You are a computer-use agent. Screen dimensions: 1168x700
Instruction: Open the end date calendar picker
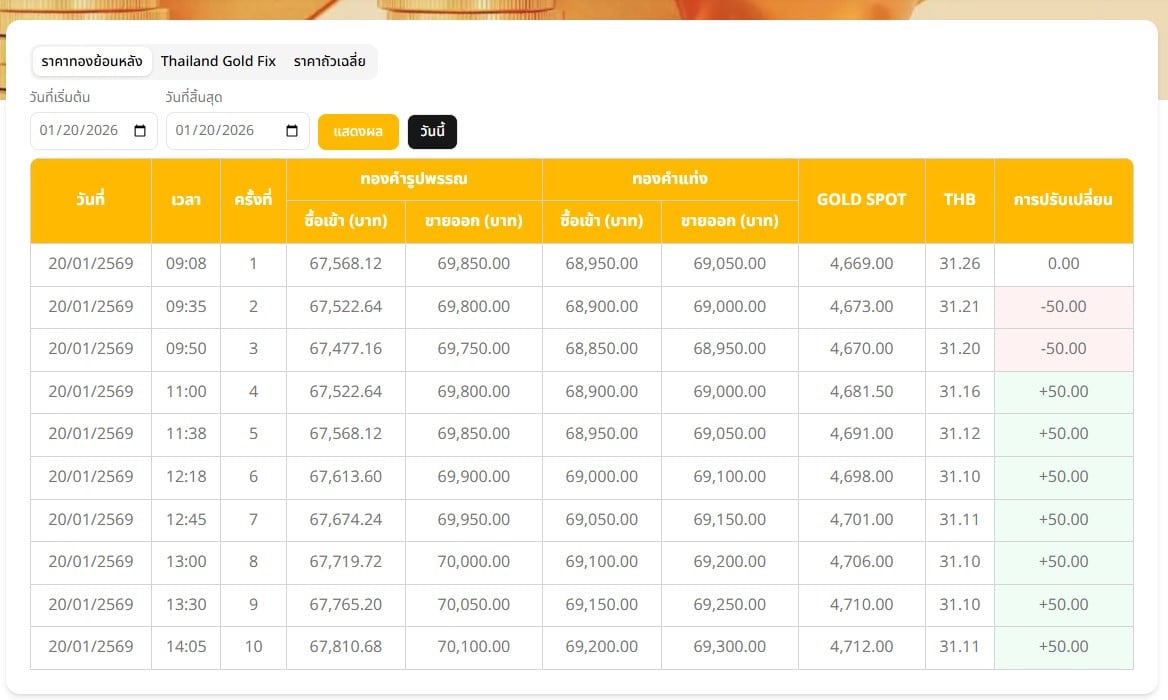coord(291,130)
